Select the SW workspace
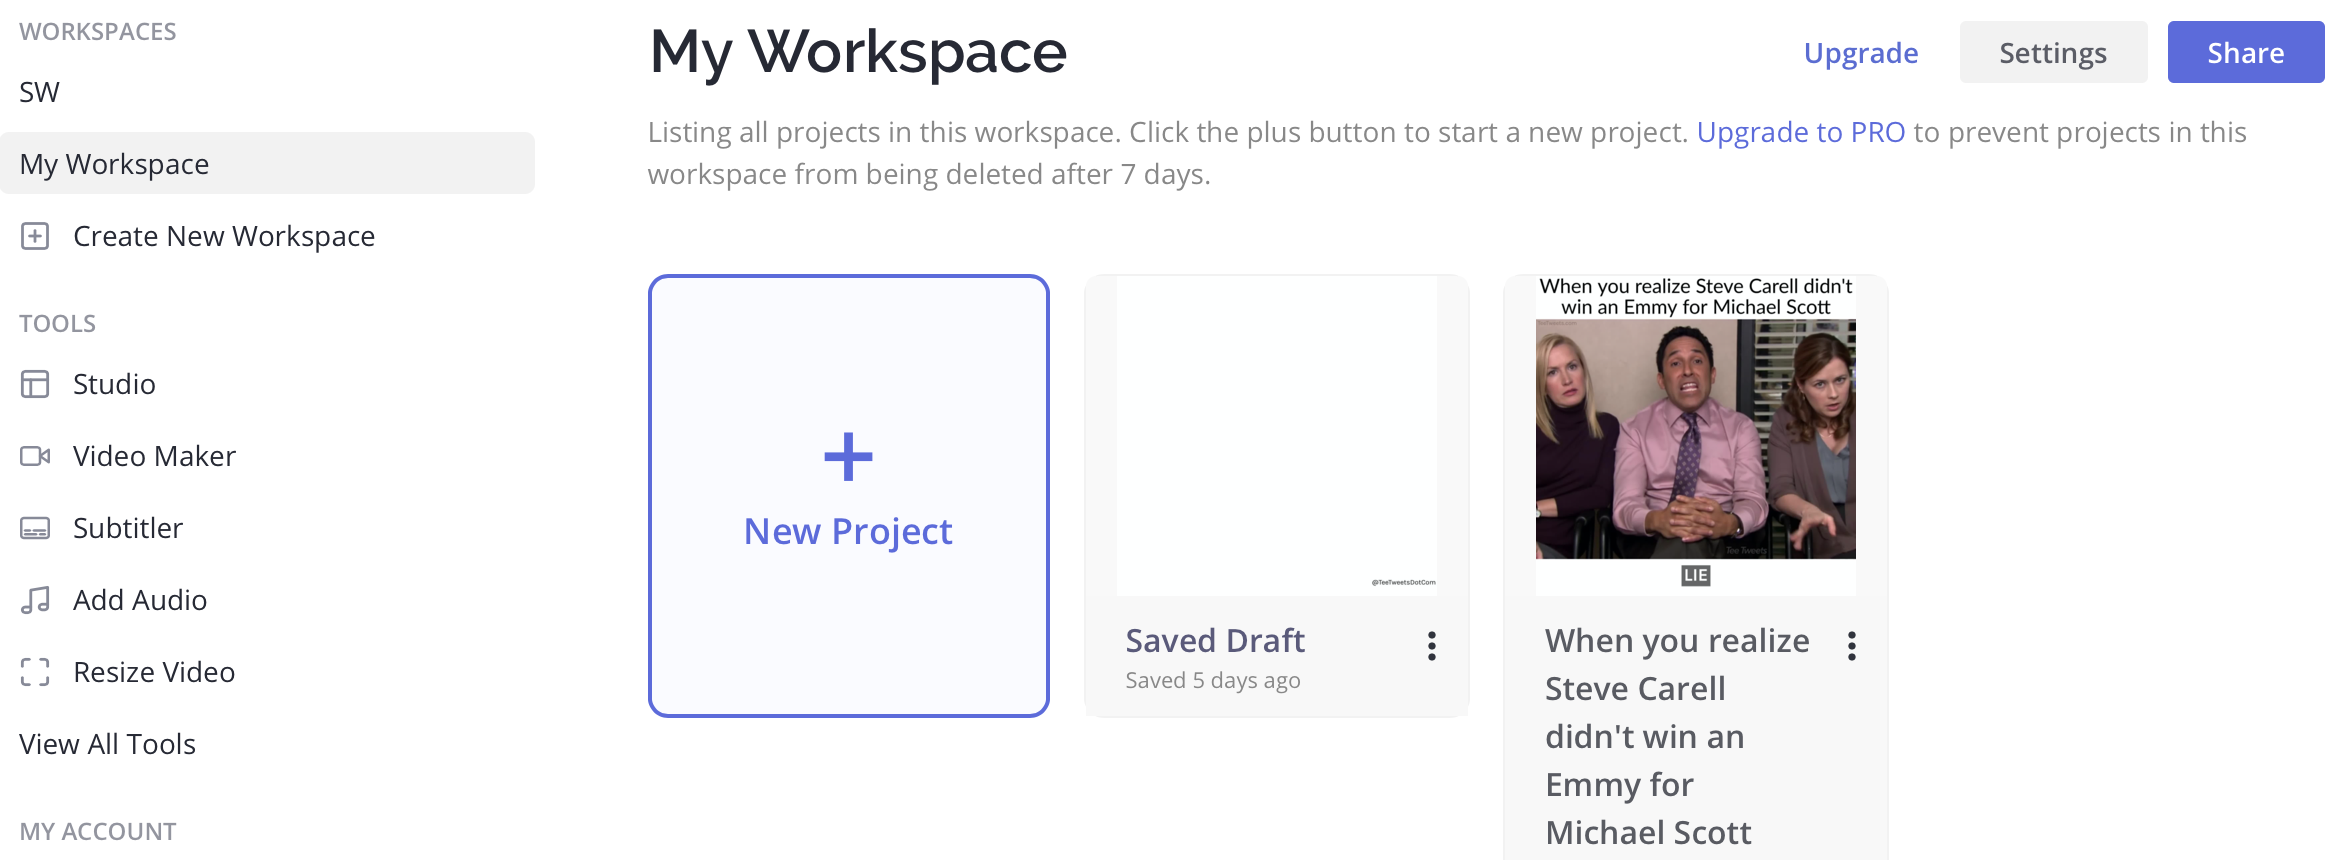 coord(40,92)
